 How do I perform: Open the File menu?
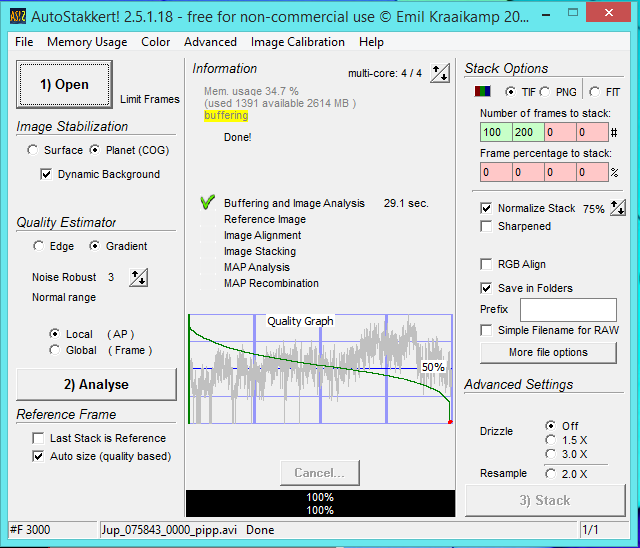pyautogui.click(x=24, y=42)
